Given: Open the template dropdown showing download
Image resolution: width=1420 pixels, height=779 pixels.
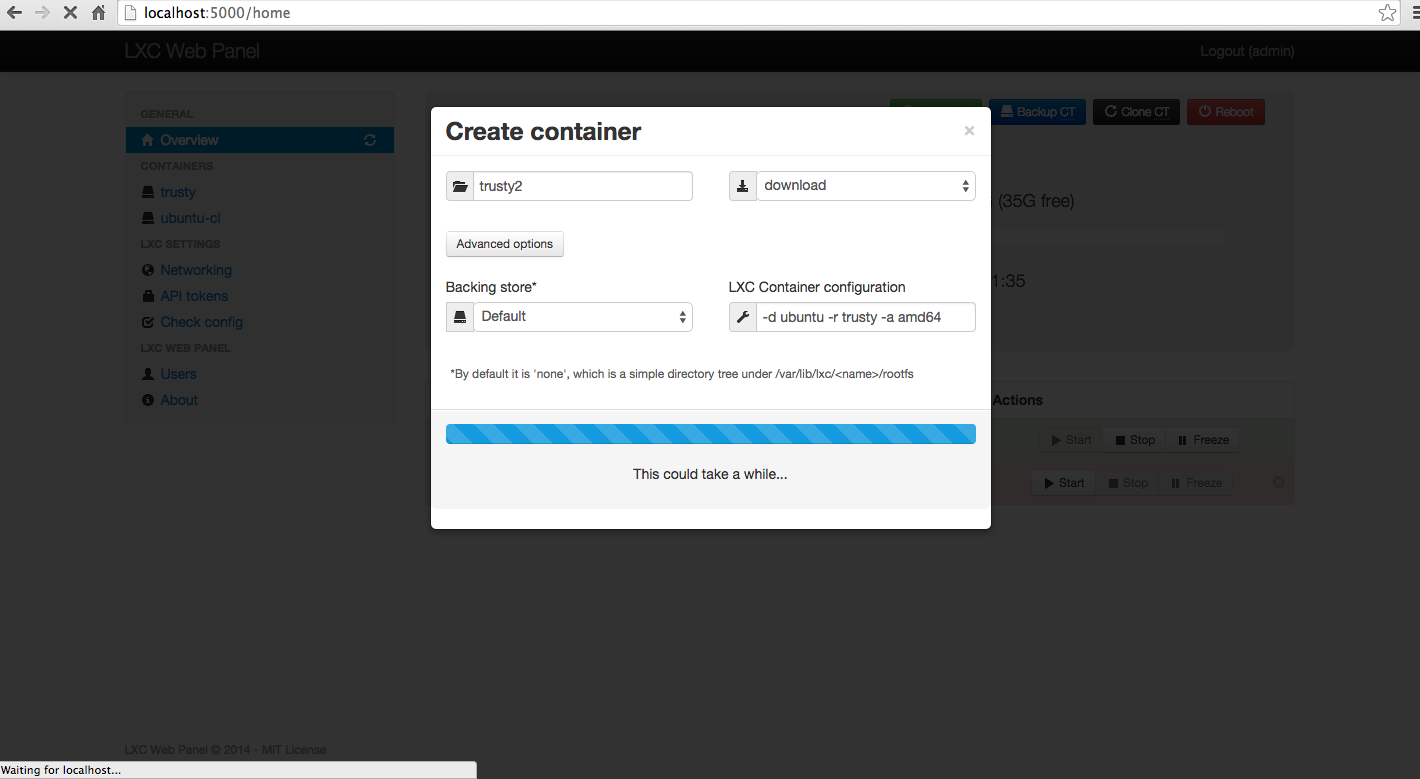Looking at the screenshot, I should click(x=866, y=186).
